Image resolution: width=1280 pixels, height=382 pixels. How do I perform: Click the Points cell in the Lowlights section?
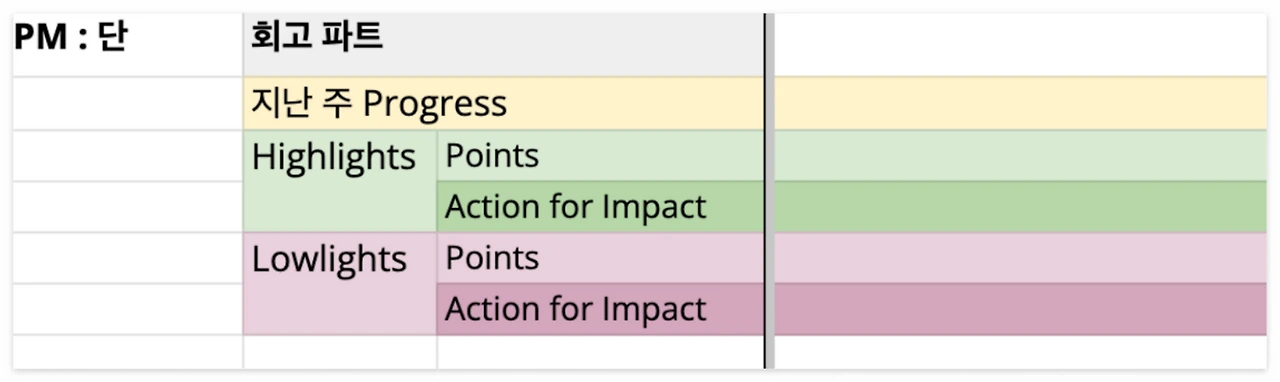pos(599,258)
